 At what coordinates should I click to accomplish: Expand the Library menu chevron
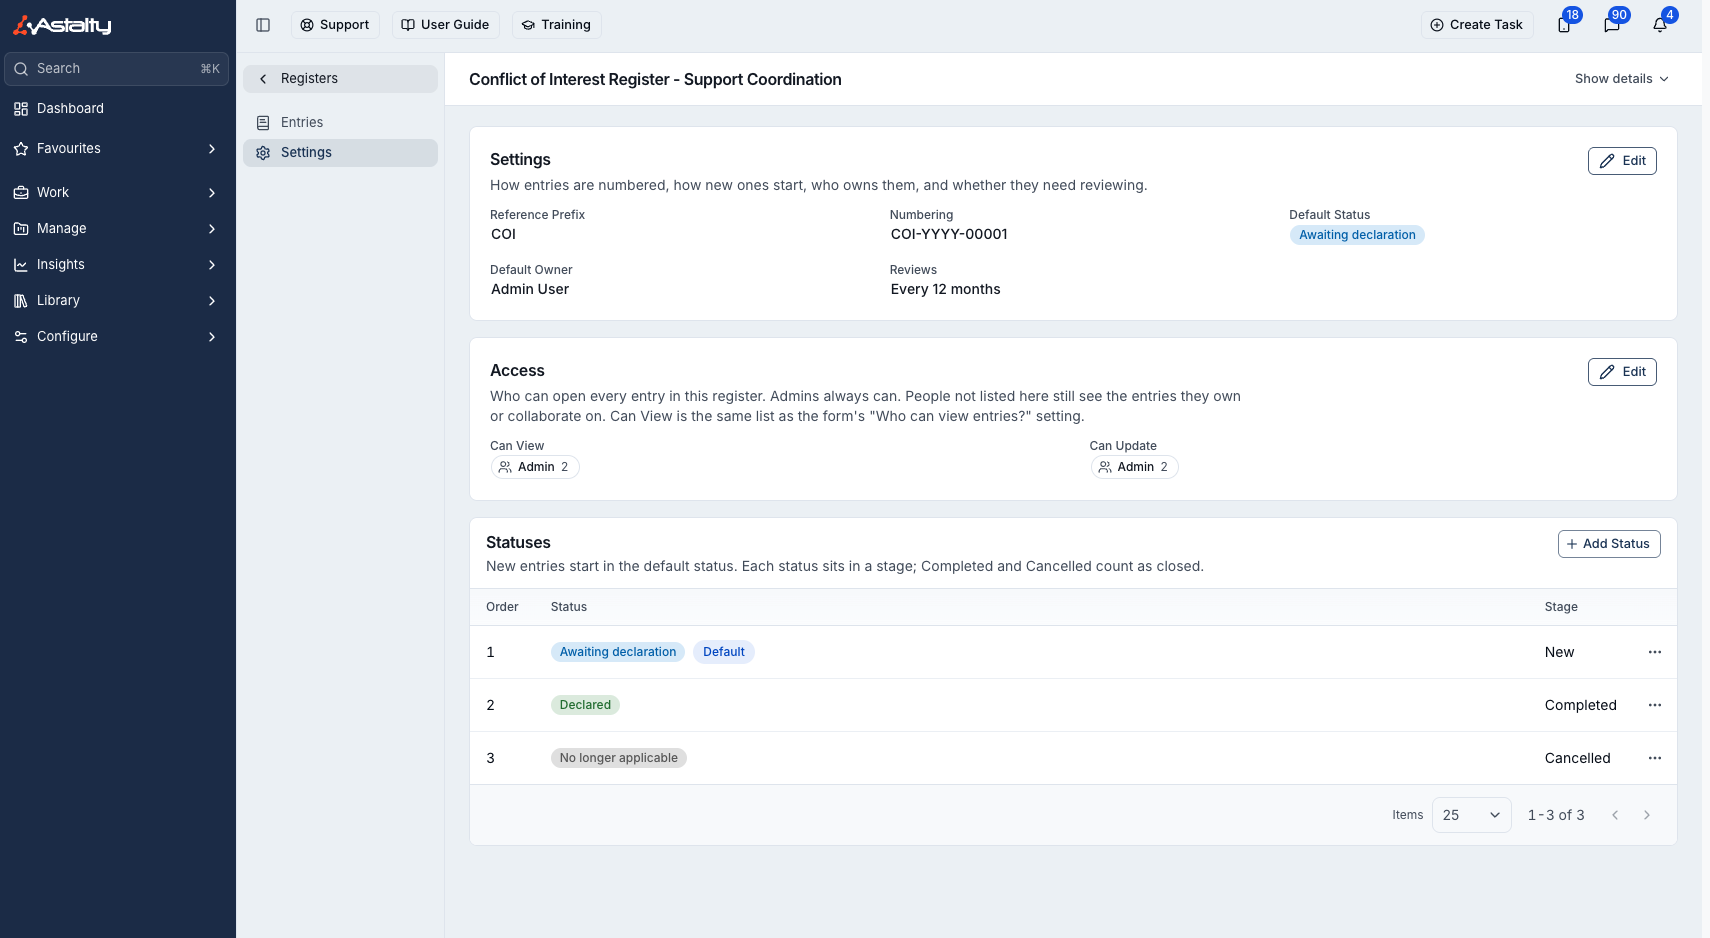pyautogui.click(x=212, y=301)
